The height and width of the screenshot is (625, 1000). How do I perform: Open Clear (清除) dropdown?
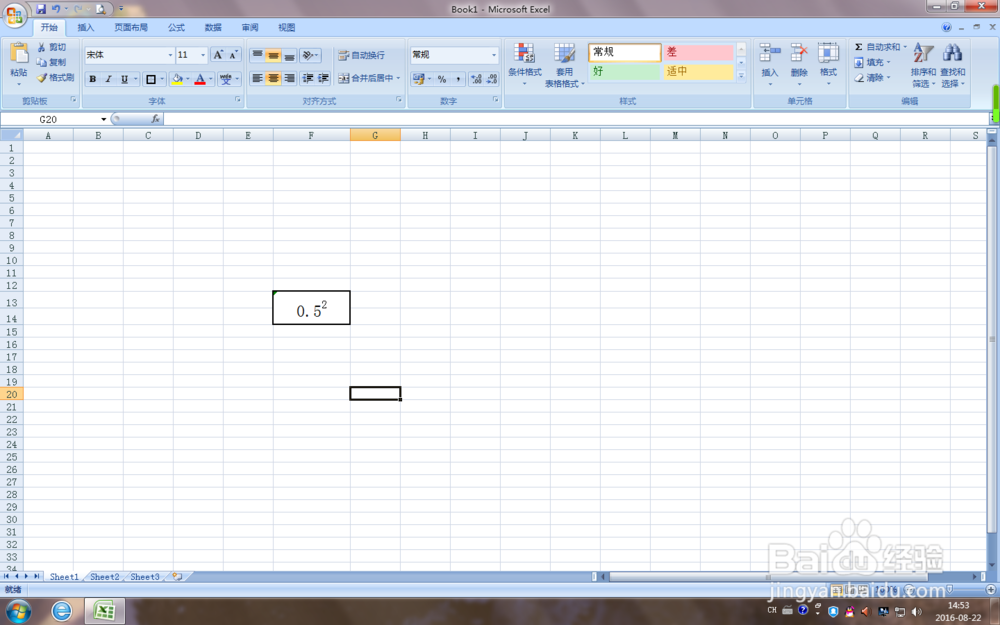(872, 78)
